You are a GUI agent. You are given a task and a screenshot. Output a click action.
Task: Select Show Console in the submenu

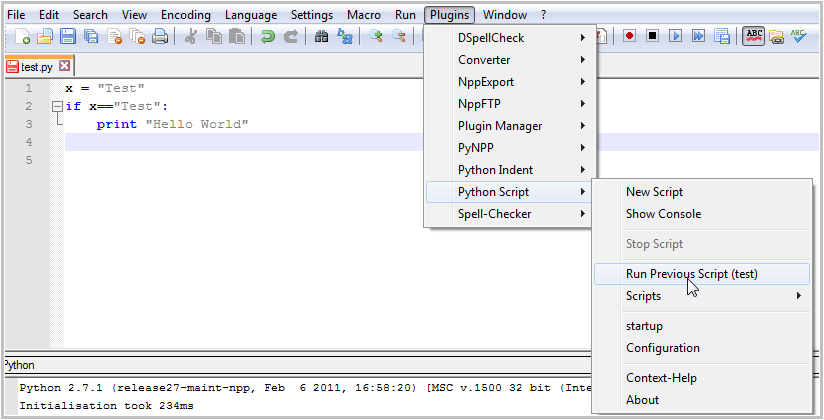(x=702, y=214)
